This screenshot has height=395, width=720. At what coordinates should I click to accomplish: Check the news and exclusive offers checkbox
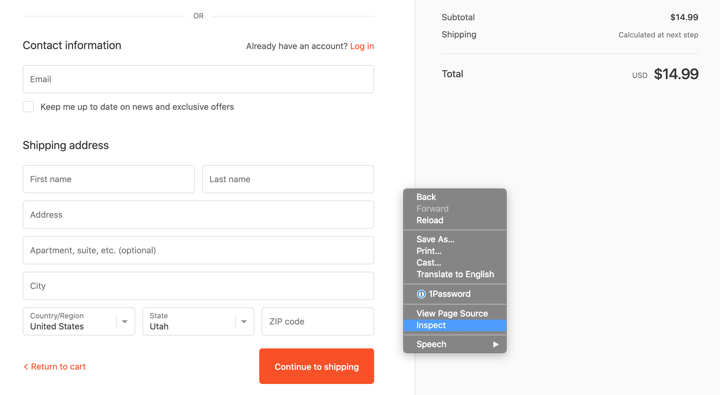pyautogui.click(x=28, y=107)
